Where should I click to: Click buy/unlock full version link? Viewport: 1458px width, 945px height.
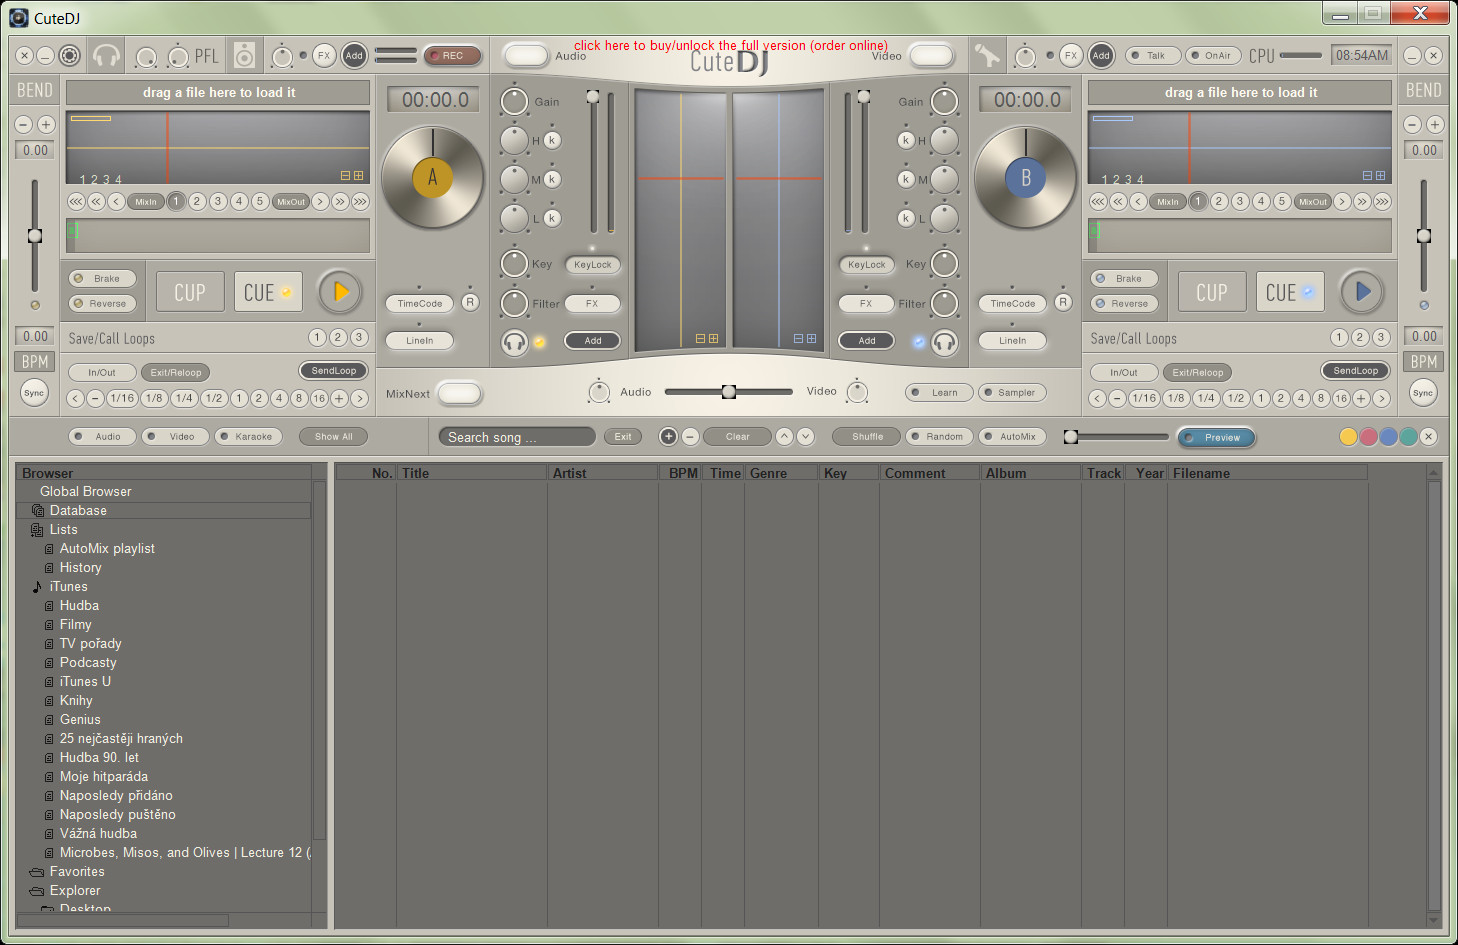tap(731, 45)
